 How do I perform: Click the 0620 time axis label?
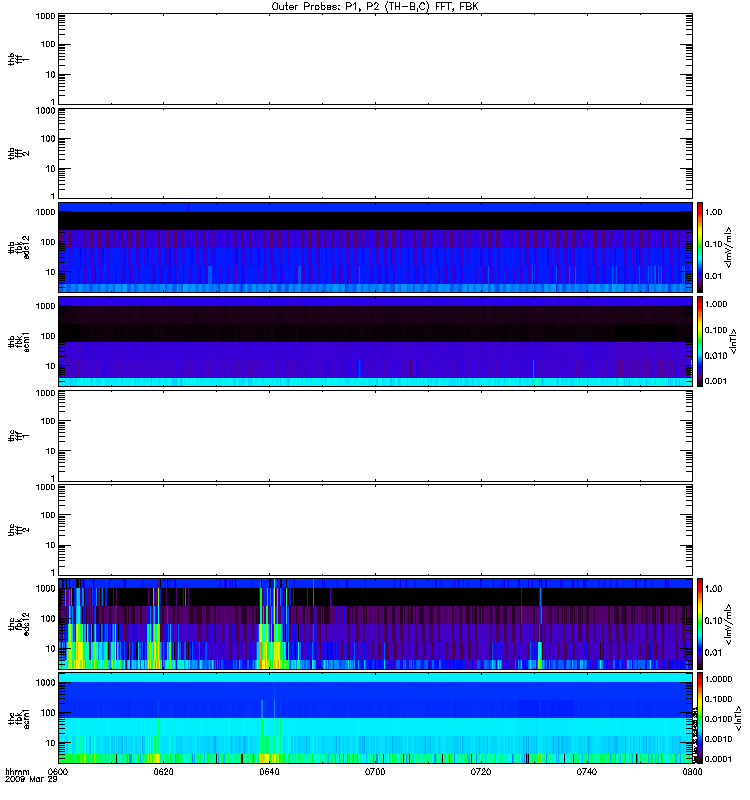[x=164, y=772]
